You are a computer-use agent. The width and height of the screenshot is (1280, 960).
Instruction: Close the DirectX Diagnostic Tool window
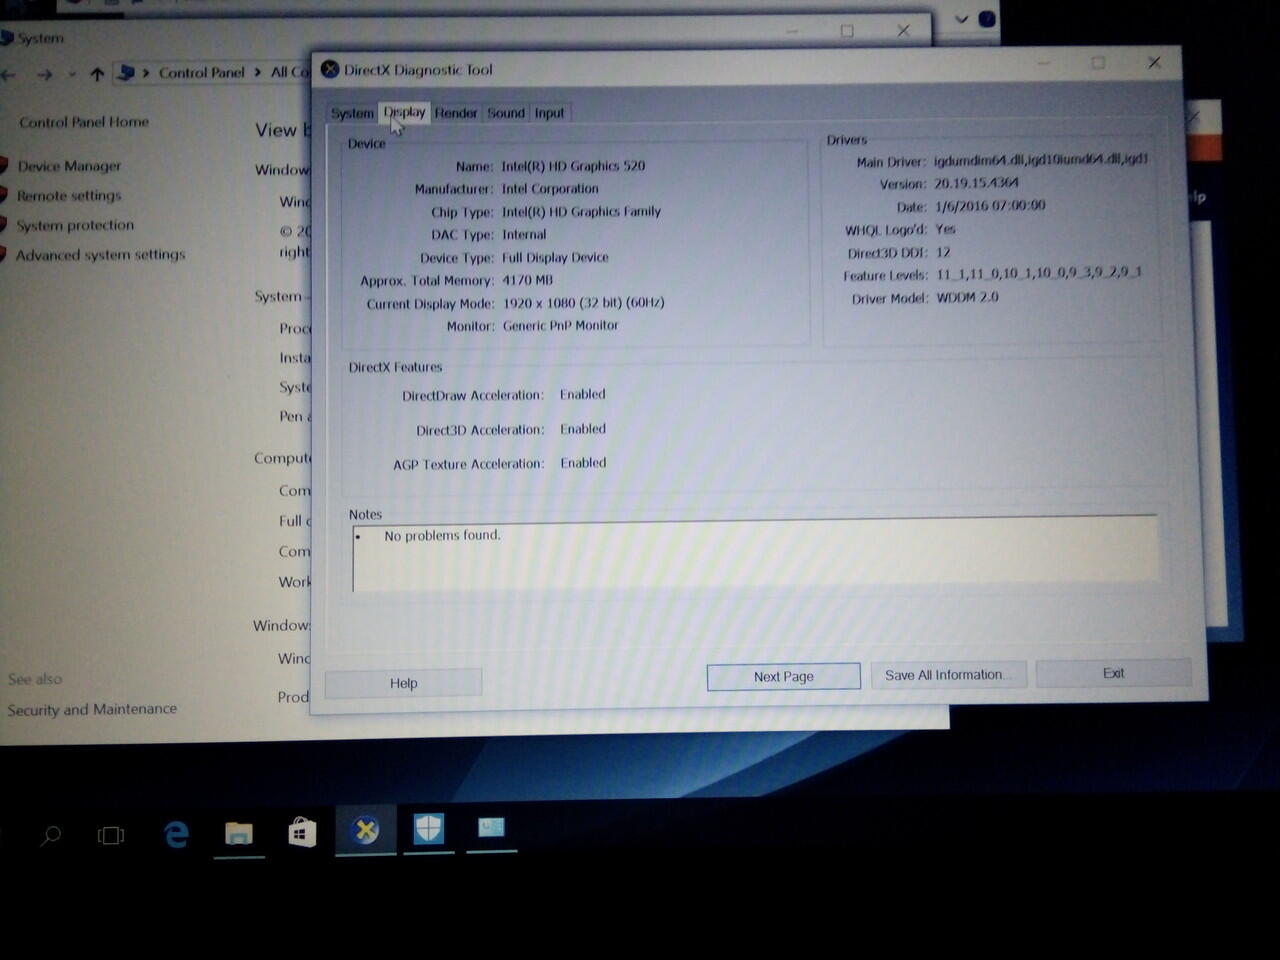tap(1154, 62)
